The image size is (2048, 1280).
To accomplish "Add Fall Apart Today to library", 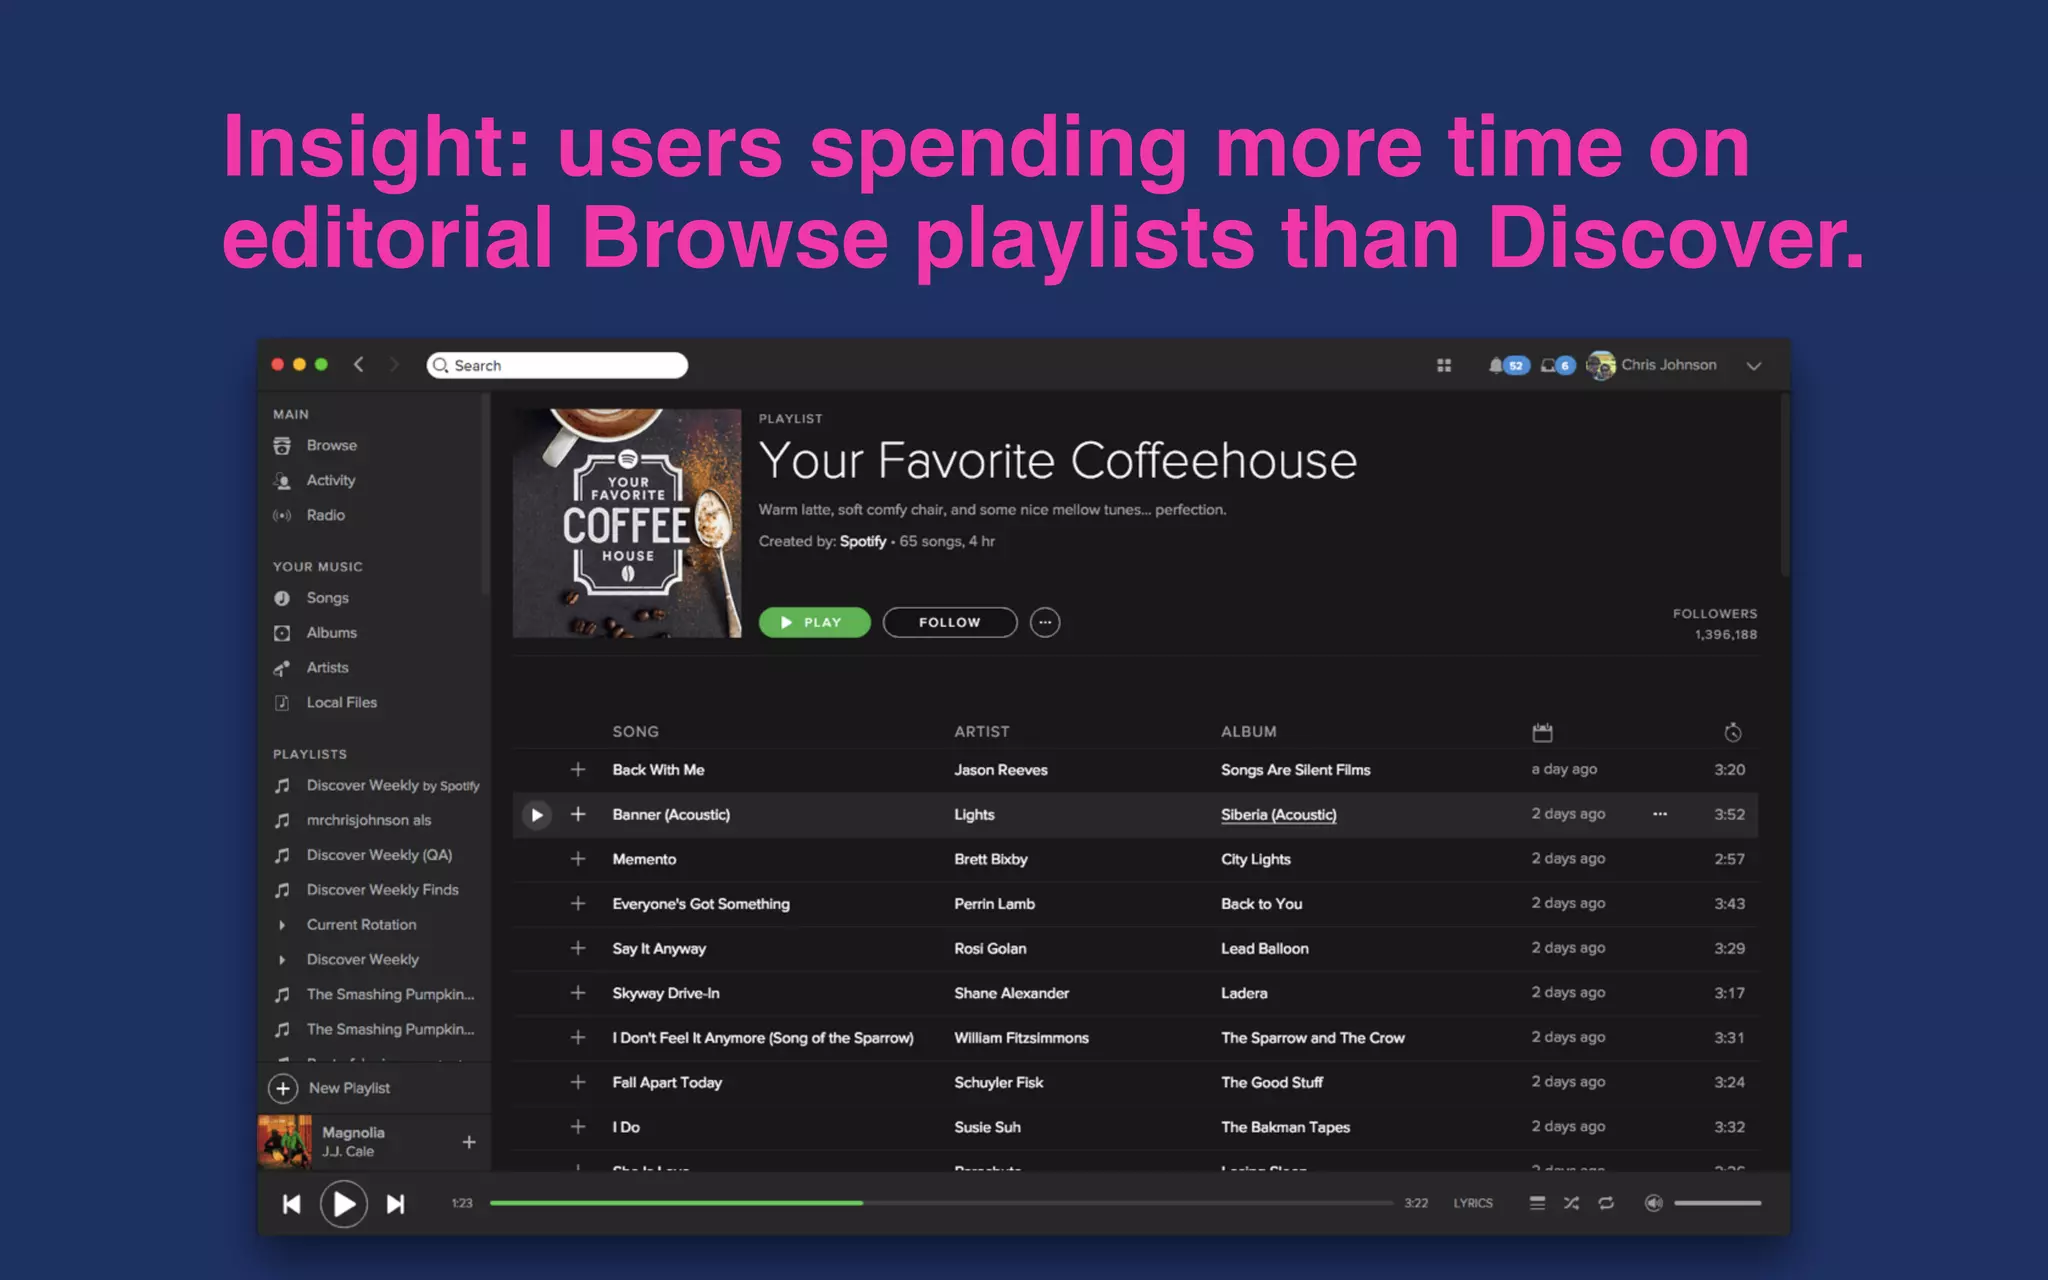I will coord(578,1082).
